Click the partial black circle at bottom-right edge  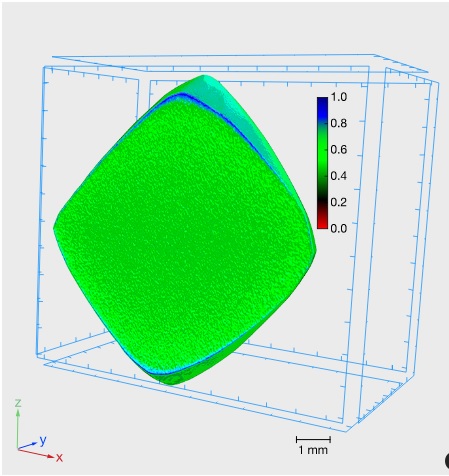[447, 461]
